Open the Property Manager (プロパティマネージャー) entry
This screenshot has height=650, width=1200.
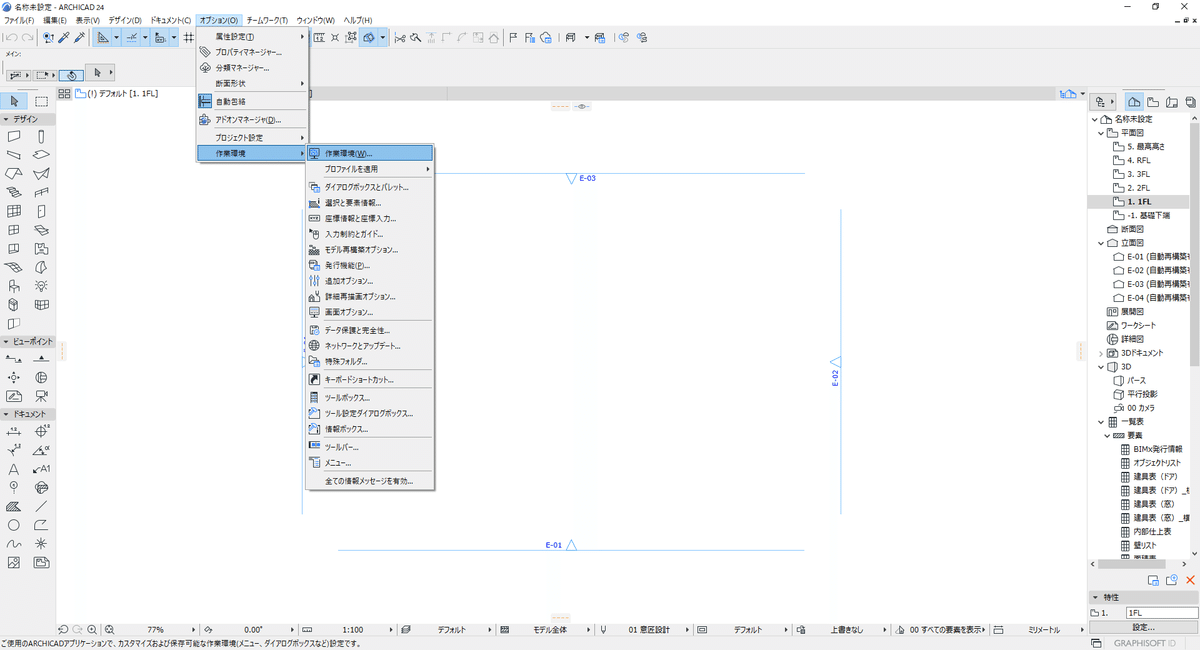click(253, 52)
